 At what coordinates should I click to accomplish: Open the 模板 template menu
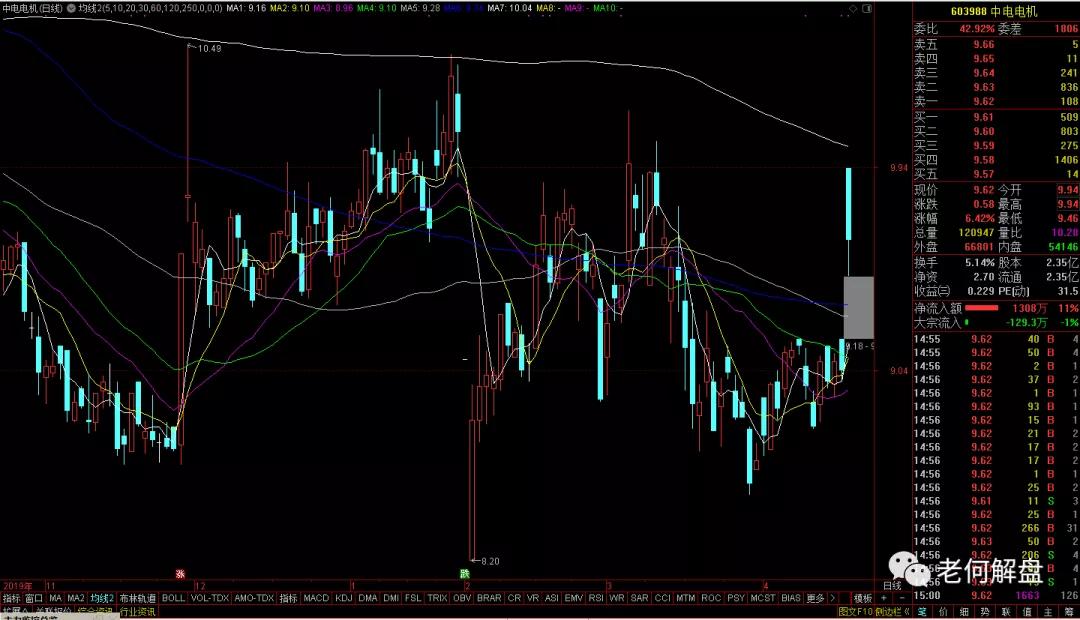[x=862, y=598]
